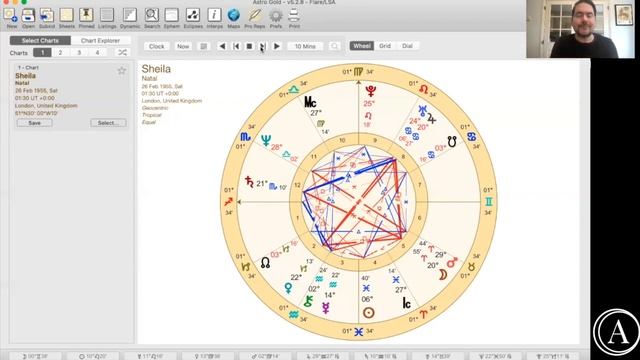The width and height of the screenshot is (640, 360).
Task: Step chart backward with left arrow
Action: (222, 46)
